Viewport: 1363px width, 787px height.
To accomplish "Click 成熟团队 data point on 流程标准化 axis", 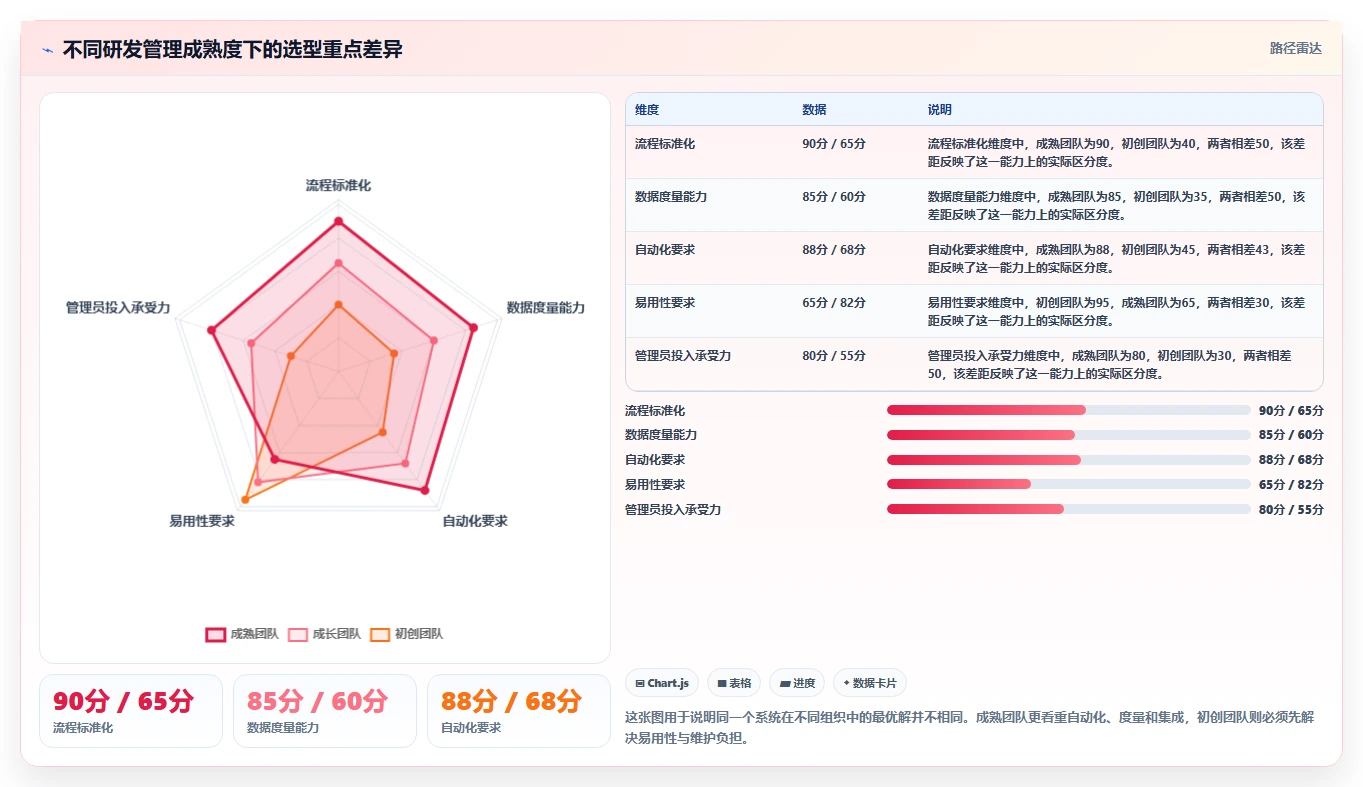I will [338, 221].
